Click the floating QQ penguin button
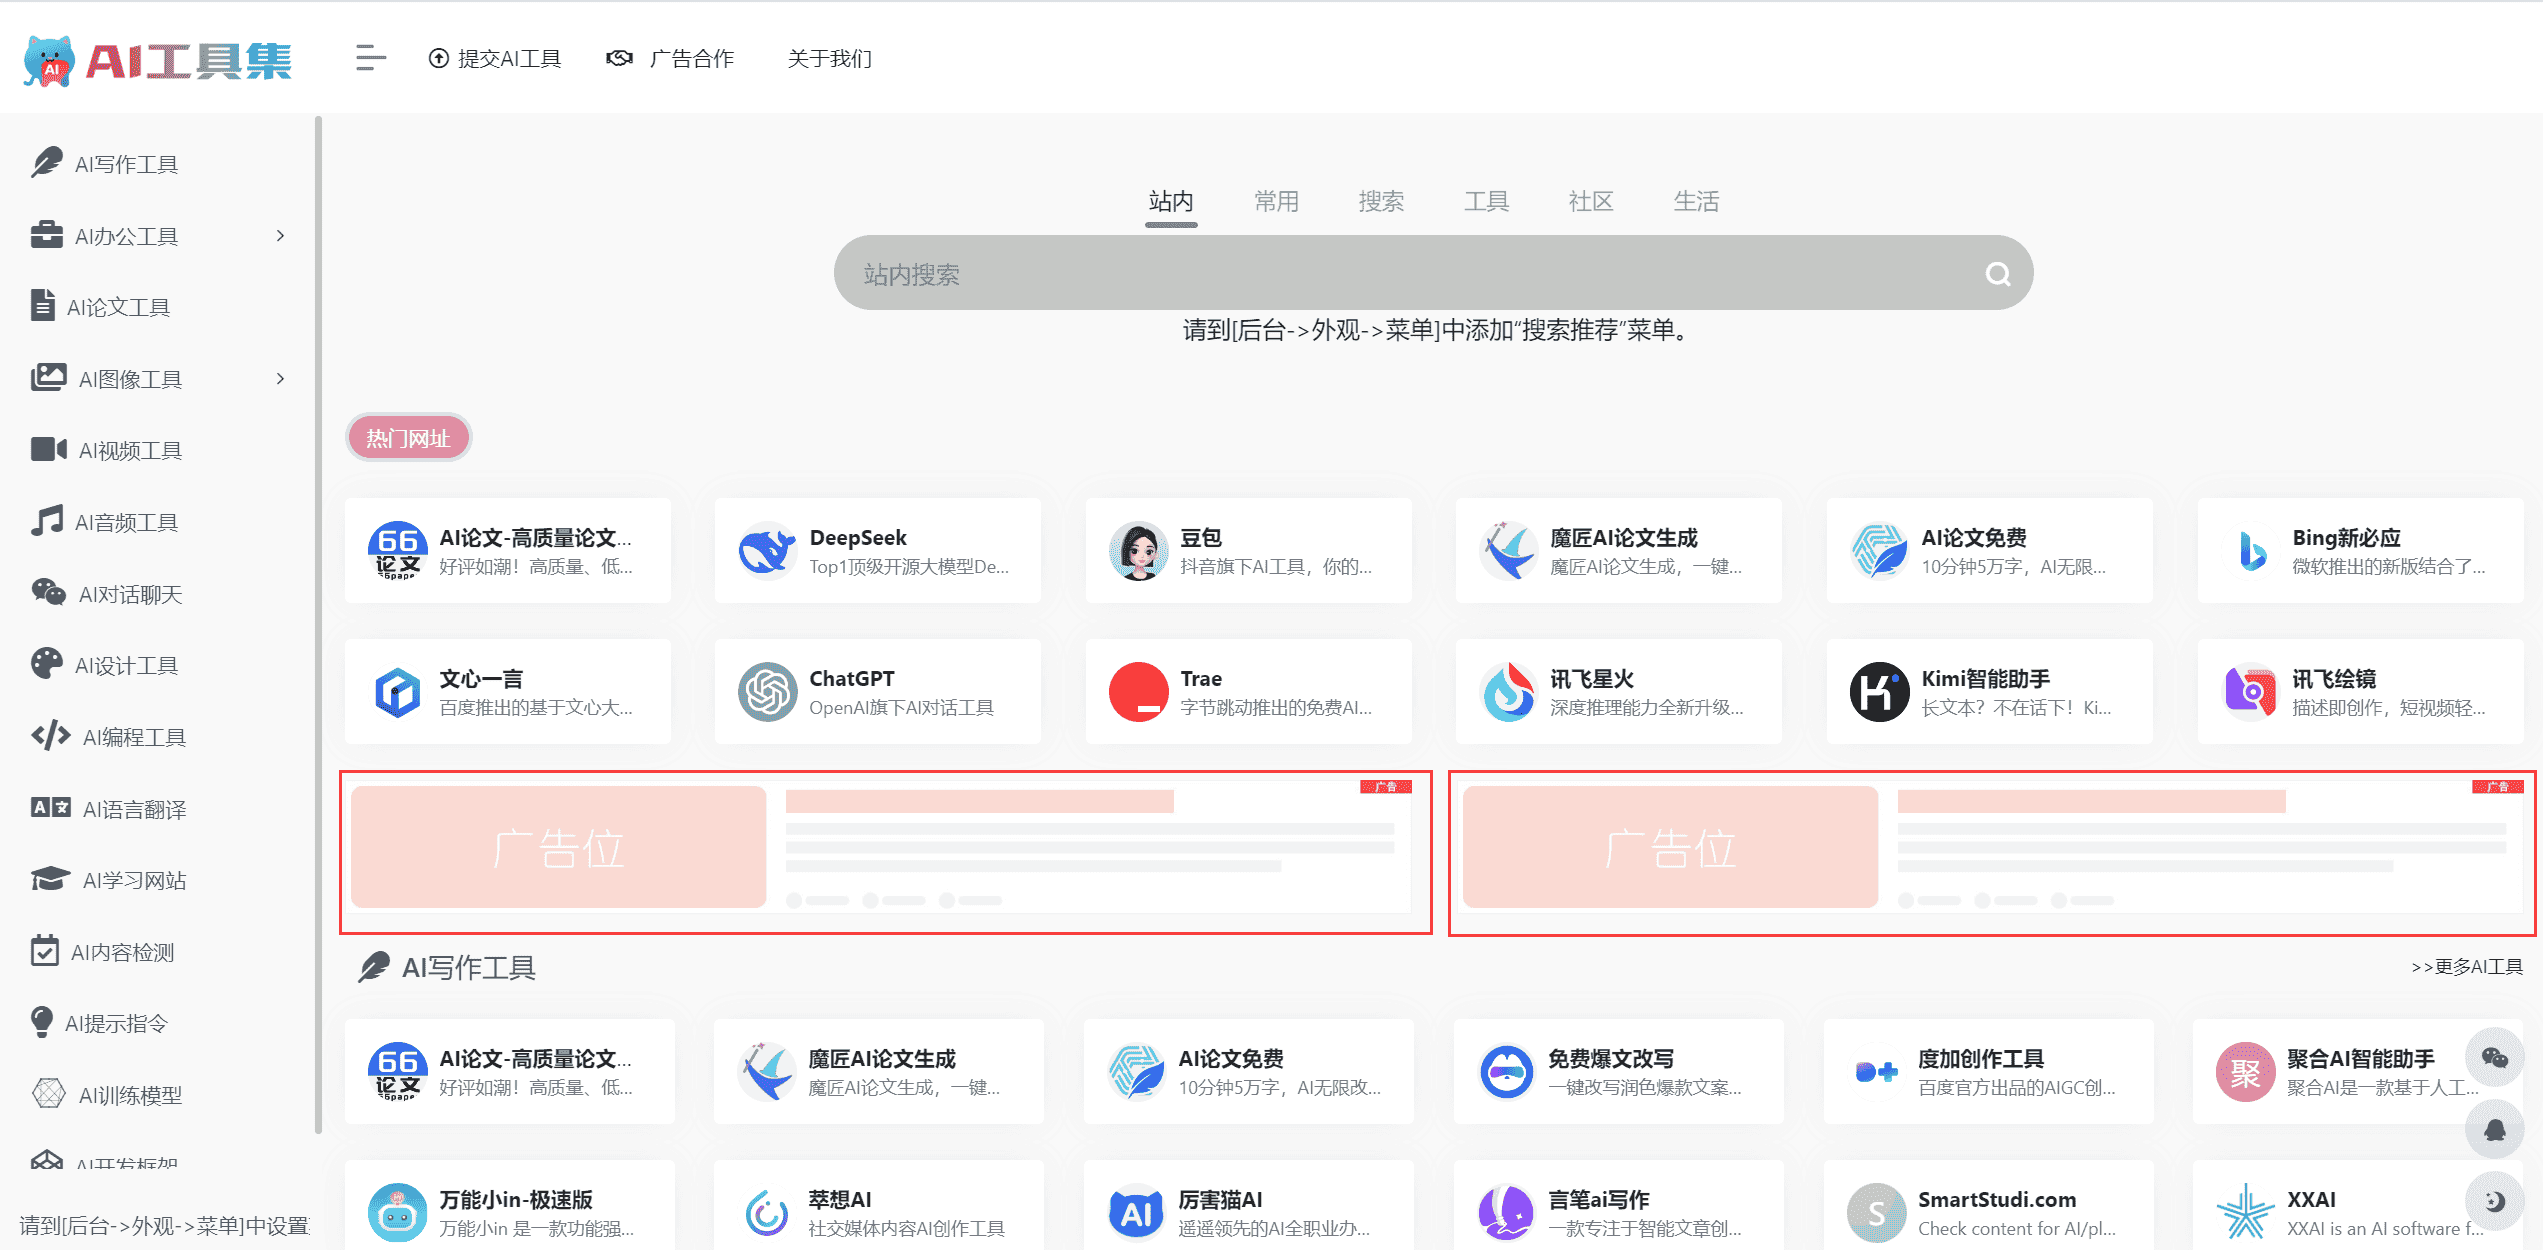Viewport: 2543px width, 1250px height. (2494, 1130)
